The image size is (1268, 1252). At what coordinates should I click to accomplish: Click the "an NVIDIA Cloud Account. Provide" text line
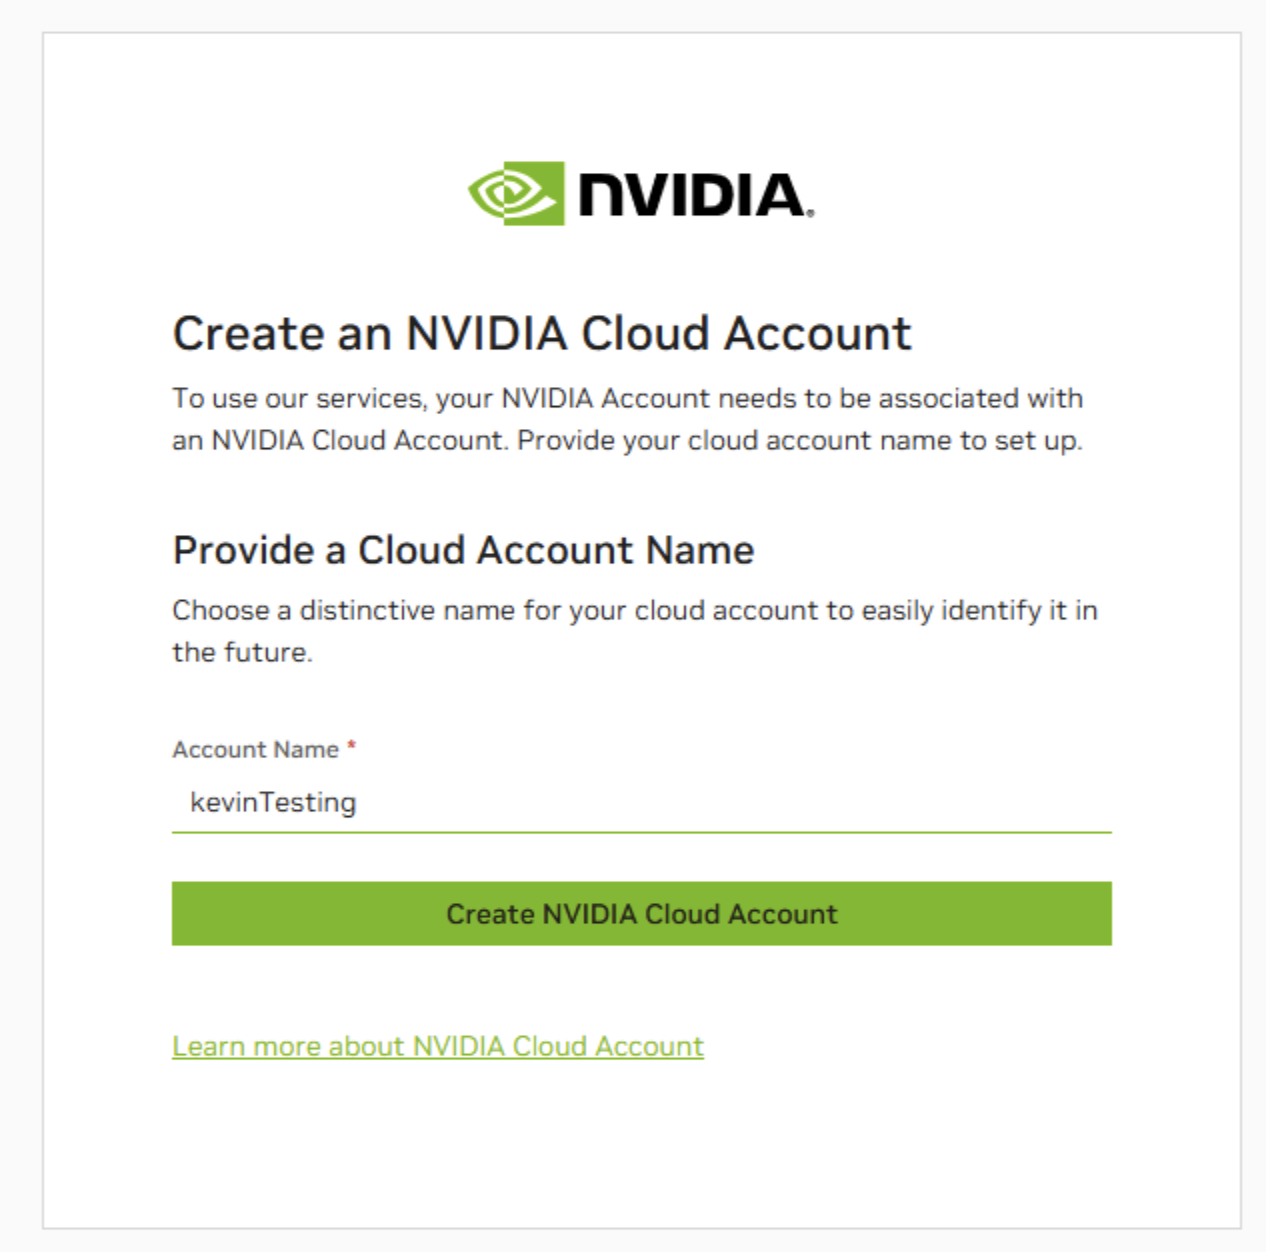(627, 441)
